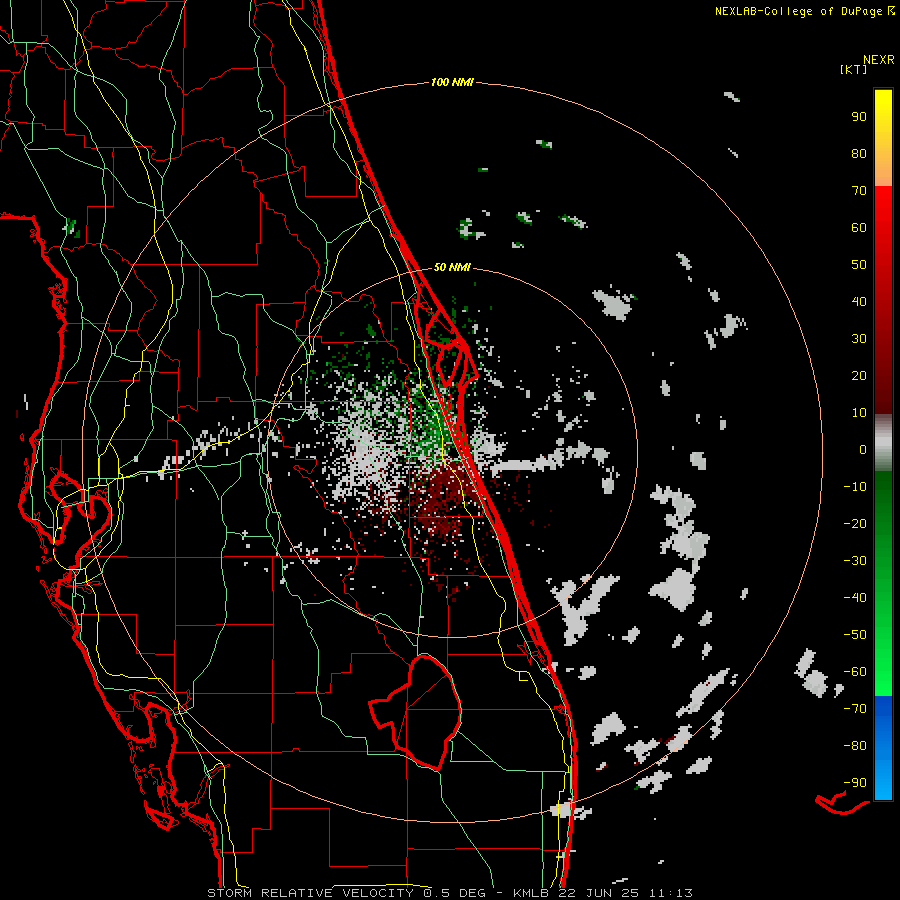Select the "22 JUN 25" date in caption
This screenshot has width=900, height=900.
coord(599,893)
